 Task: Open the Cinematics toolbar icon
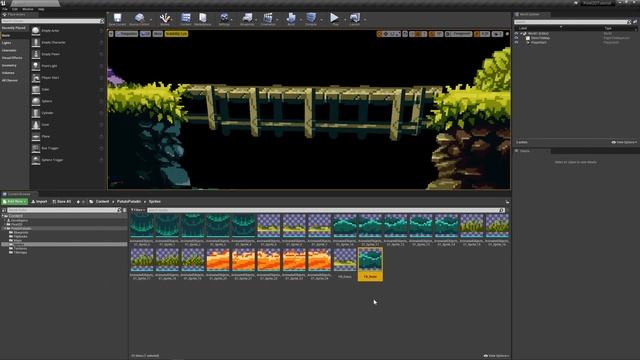coord(268,19)
